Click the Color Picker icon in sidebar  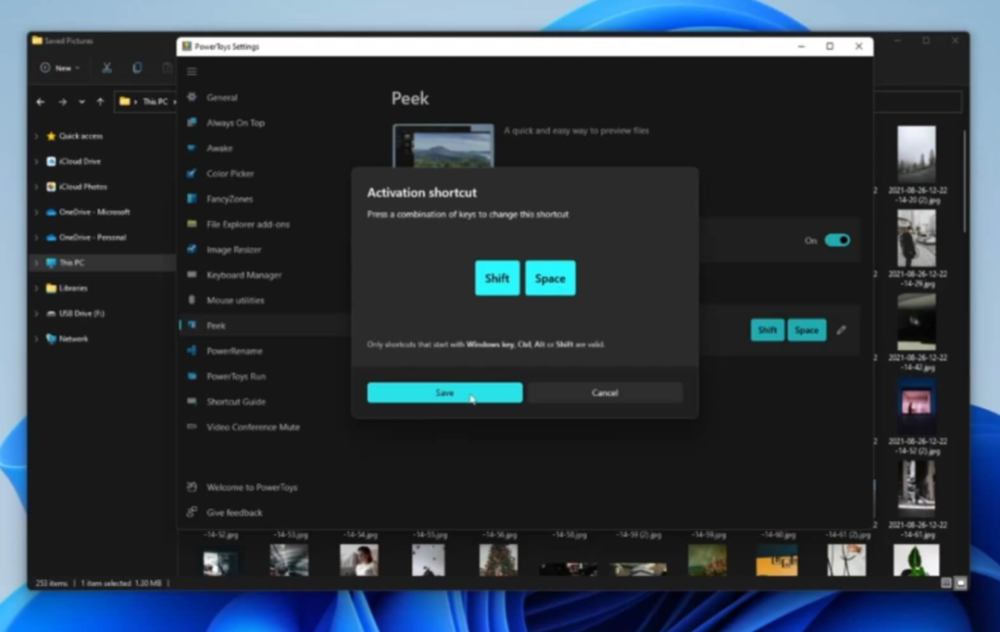click(x=192, y=173)
